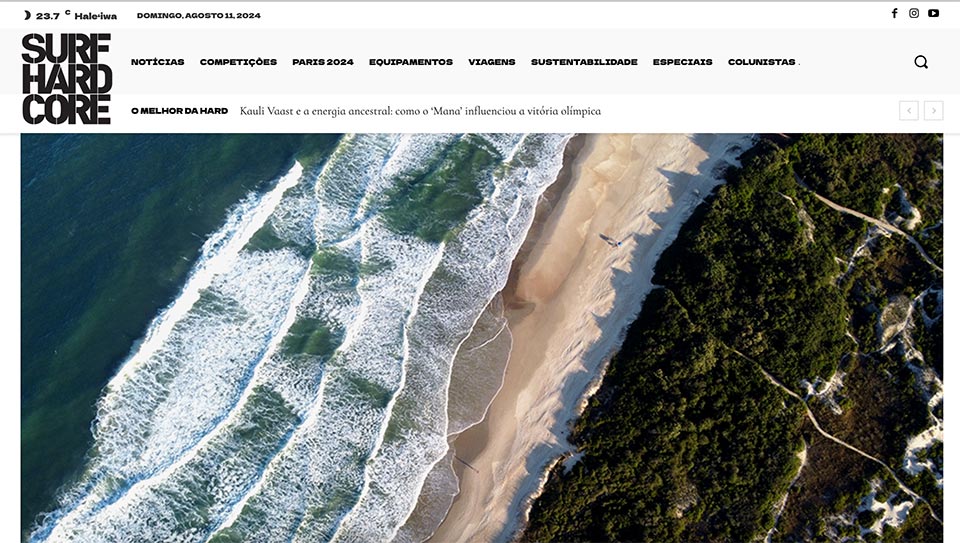The height and width of the screenshot is (543, 960).
Task: Click the search magnifier icon
Action: [921, 62]
